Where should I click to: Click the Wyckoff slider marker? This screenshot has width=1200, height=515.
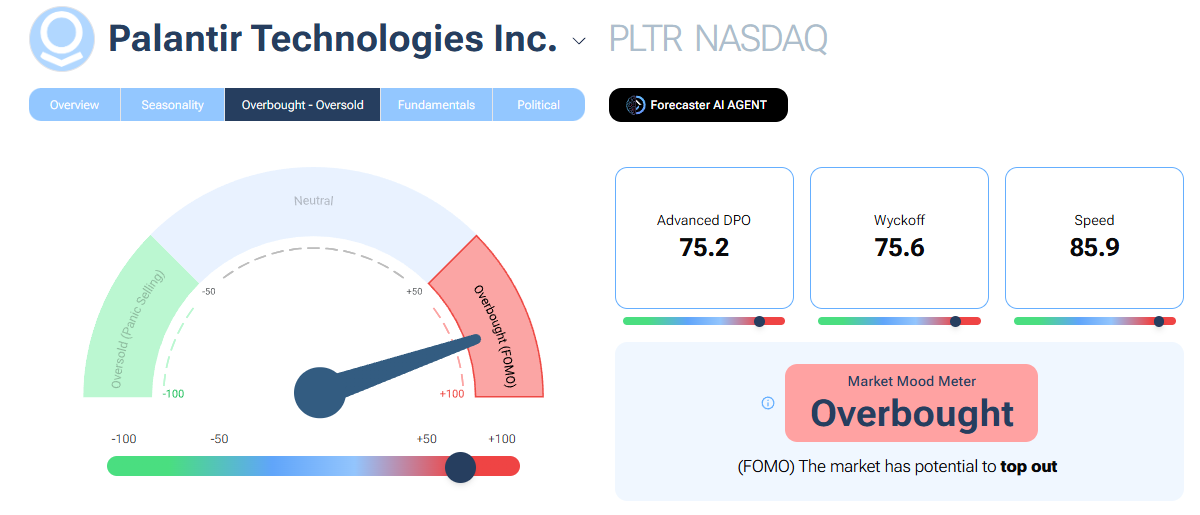click(x=955, y=321)
